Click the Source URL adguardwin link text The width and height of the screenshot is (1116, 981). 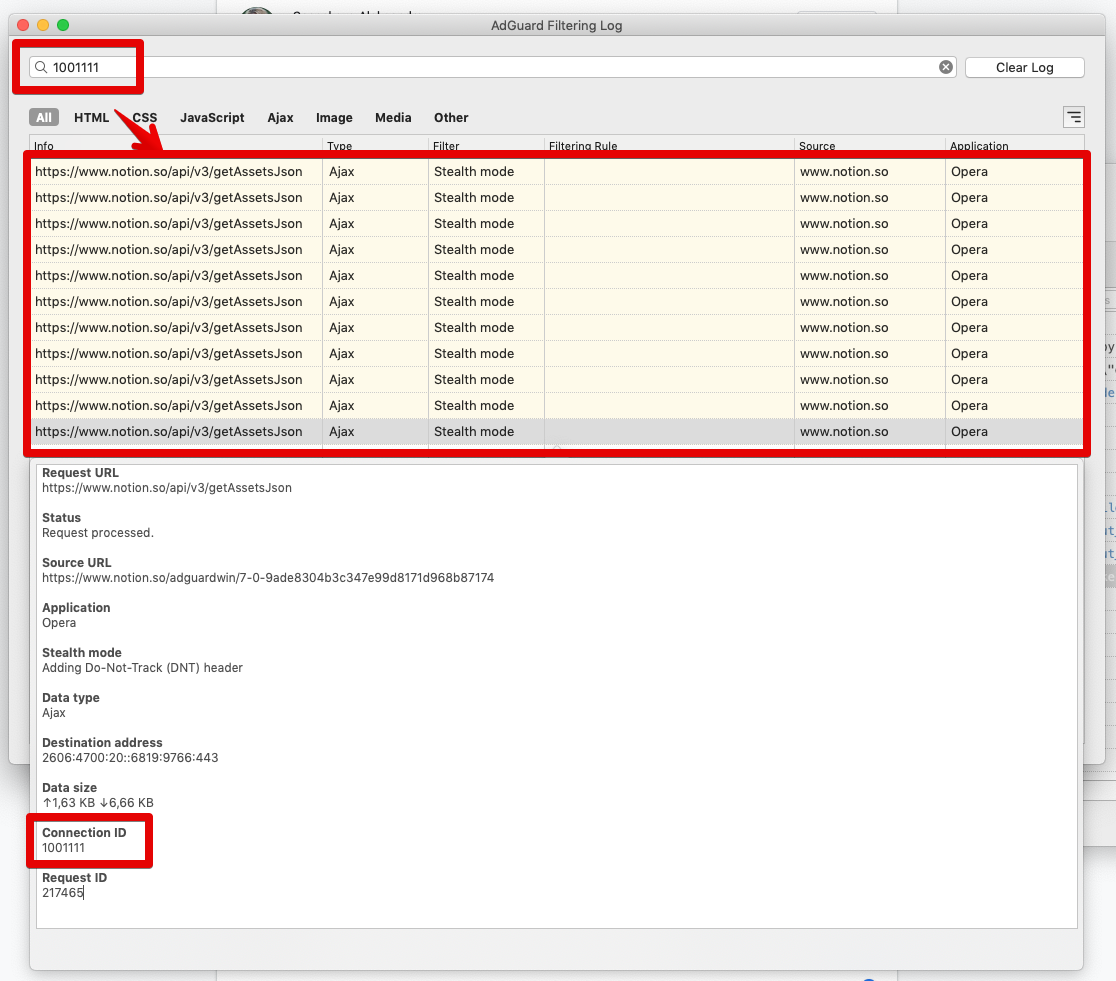pos(268,577)
